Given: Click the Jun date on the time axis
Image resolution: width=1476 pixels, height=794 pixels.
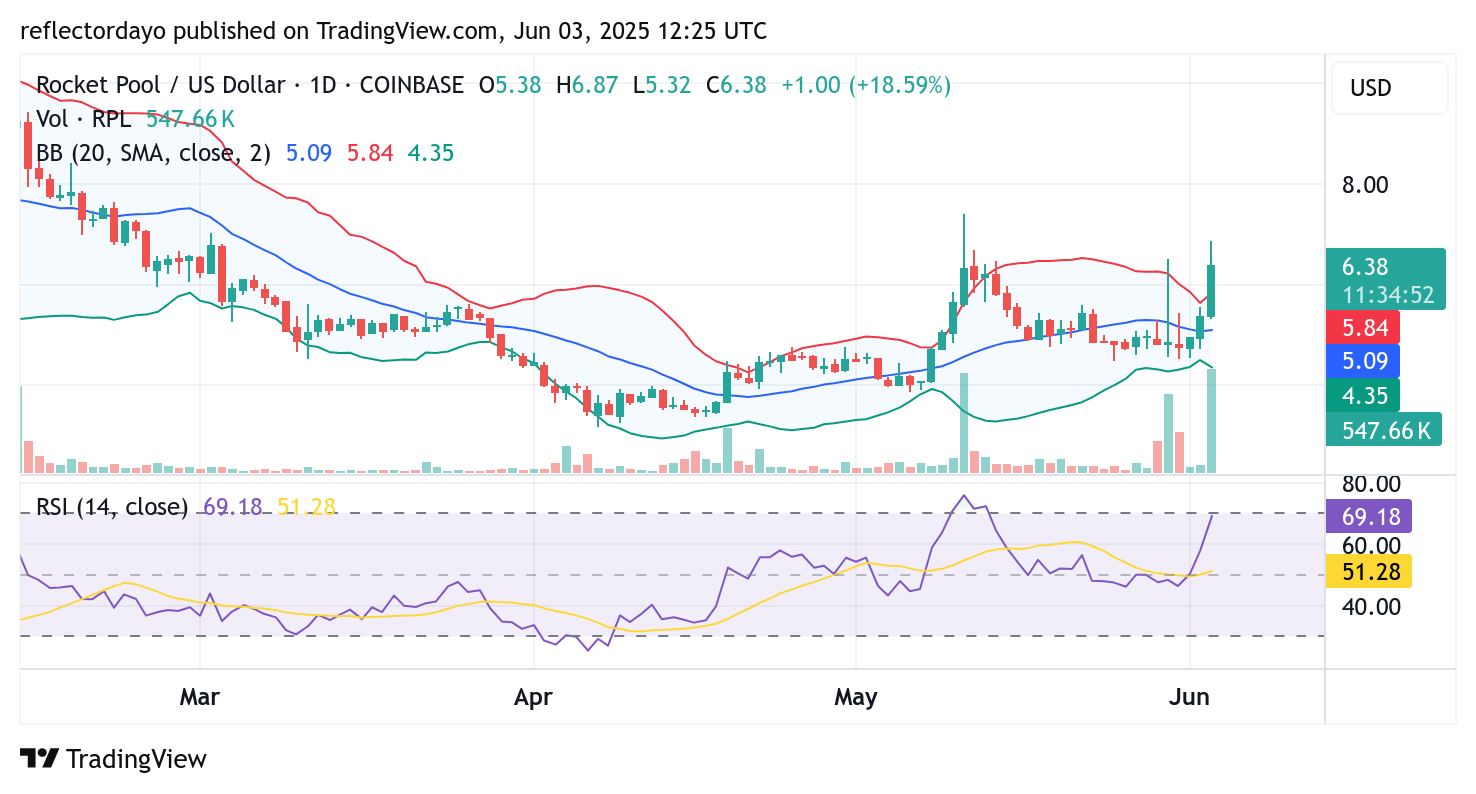Looking at the screenshot, I should coord(1190,696).
